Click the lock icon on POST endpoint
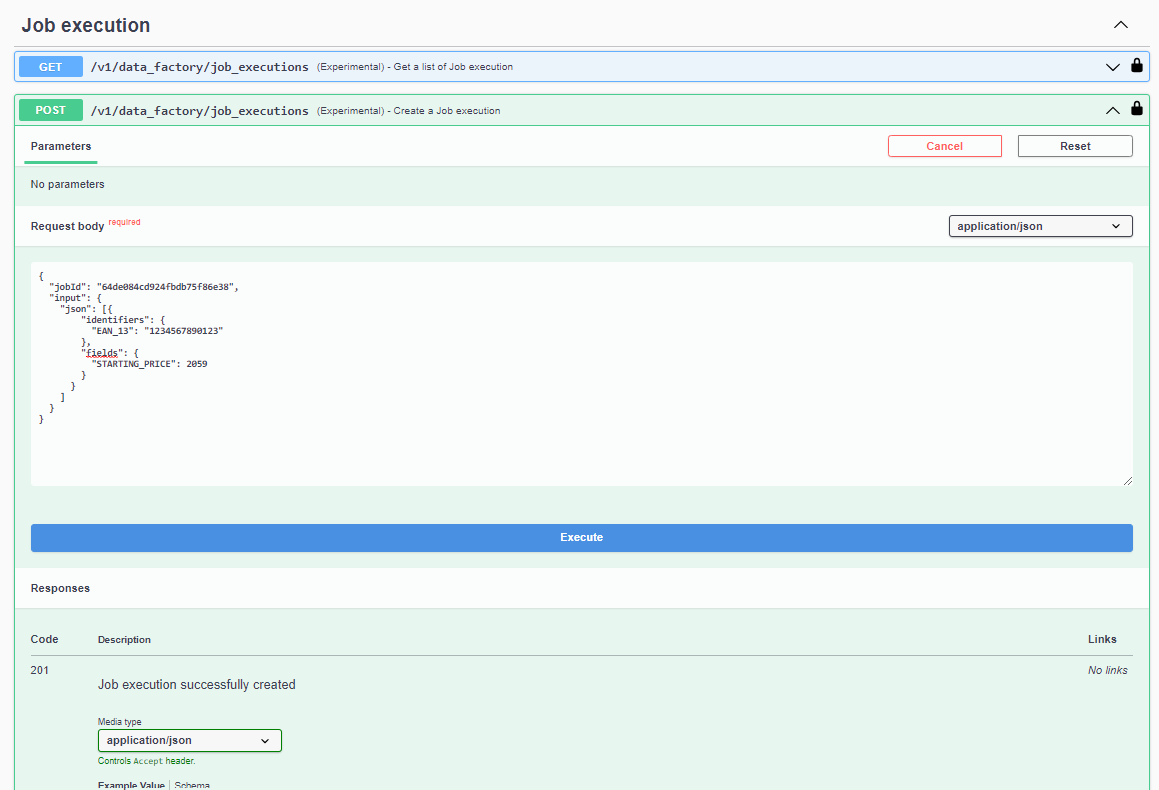 tap(1137, 109)
